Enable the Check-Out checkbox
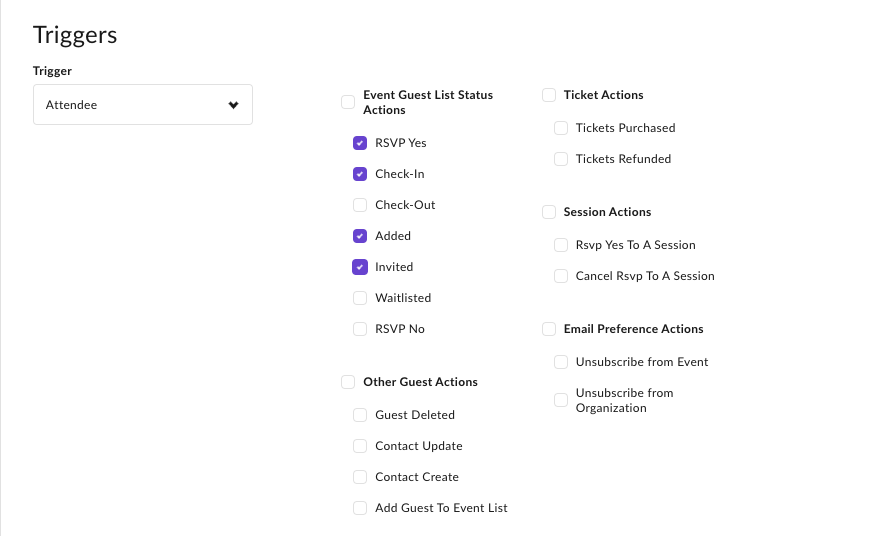 (x=360, y=205)
